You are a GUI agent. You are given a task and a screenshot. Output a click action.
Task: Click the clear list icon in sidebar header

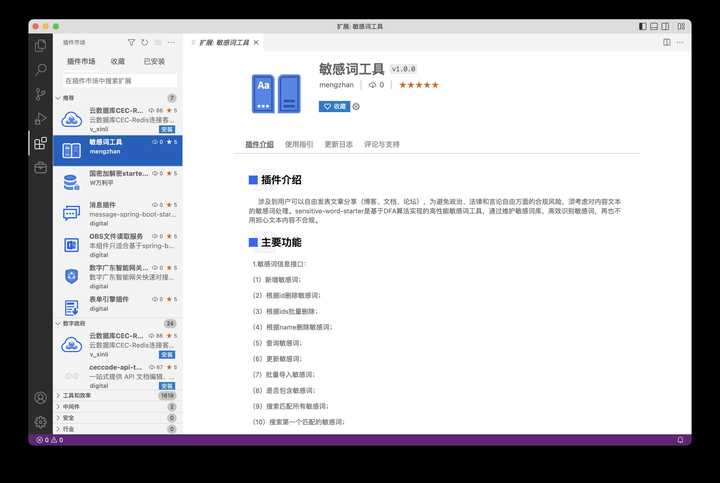(x=158, y=42)
